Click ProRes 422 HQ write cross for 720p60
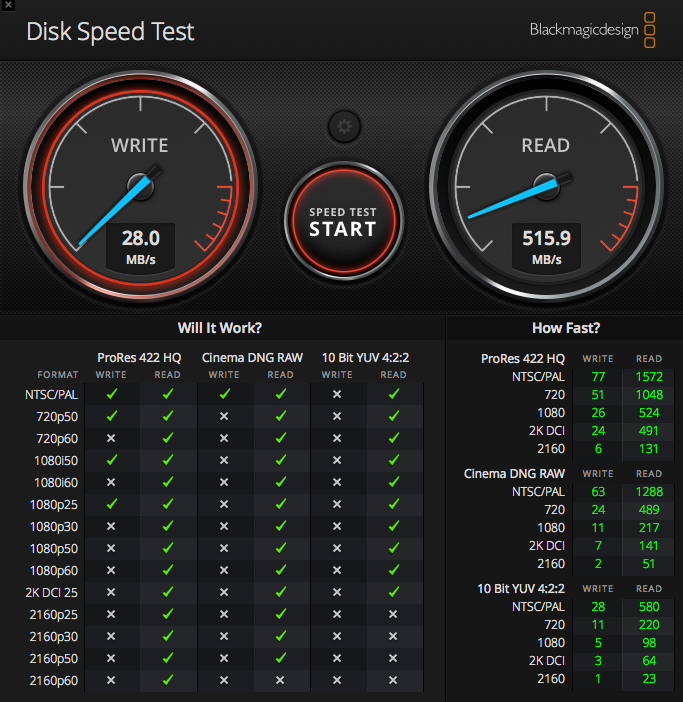 111,438
